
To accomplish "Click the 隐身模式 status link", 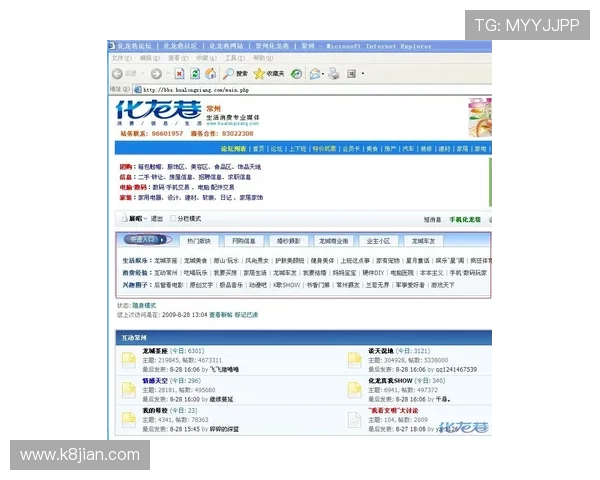I will click(x=144, y=305).
